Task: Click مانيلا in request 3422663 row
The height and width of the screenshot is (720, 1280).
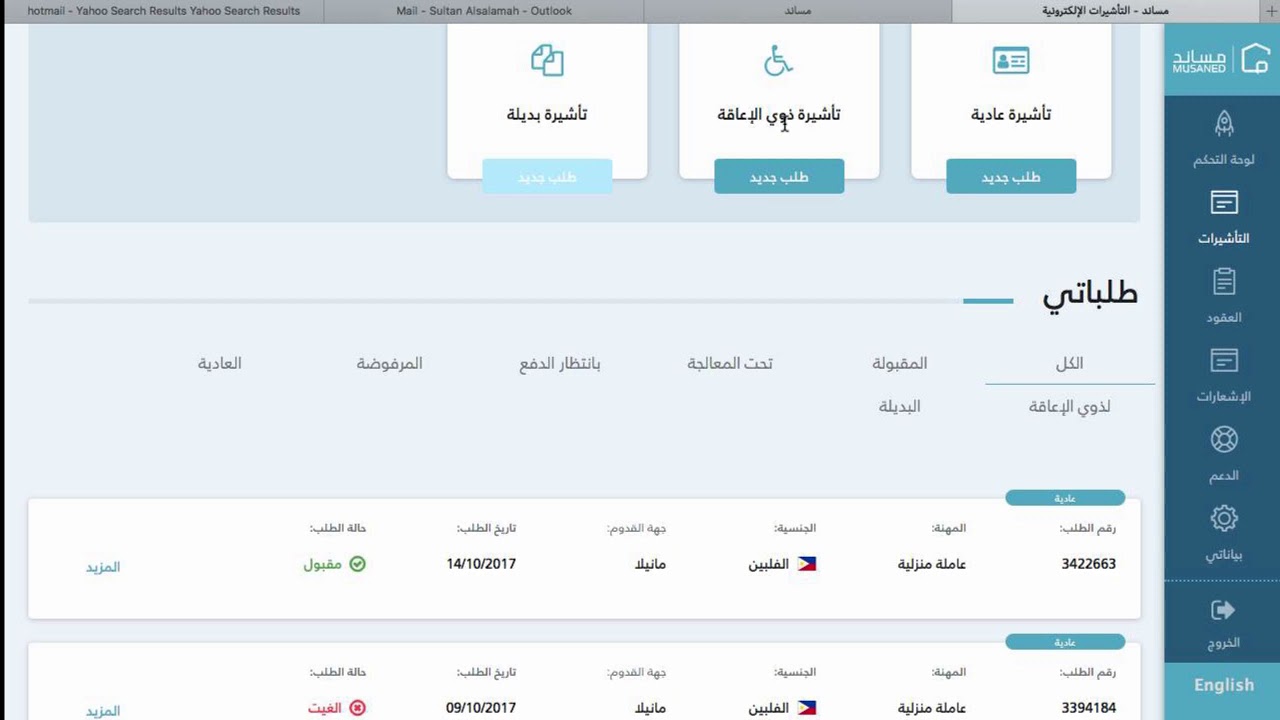Action: 650,564
